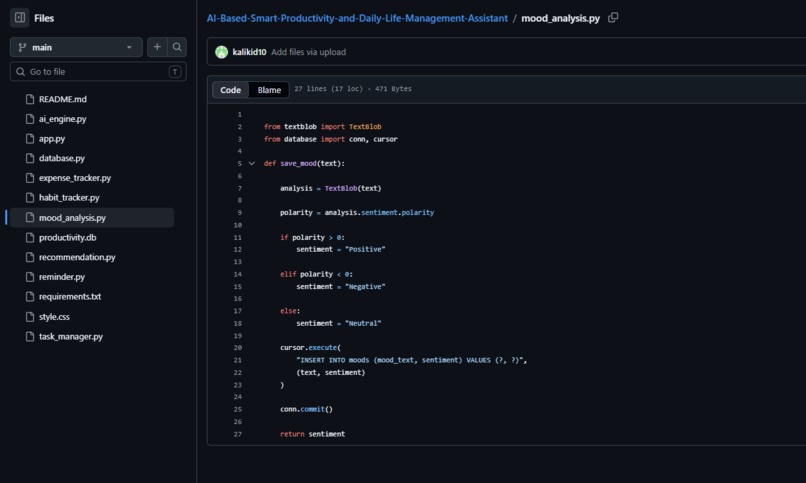Click the git branch icon beside main
This screenshot has height=483, width=806.
pos(22,47)
